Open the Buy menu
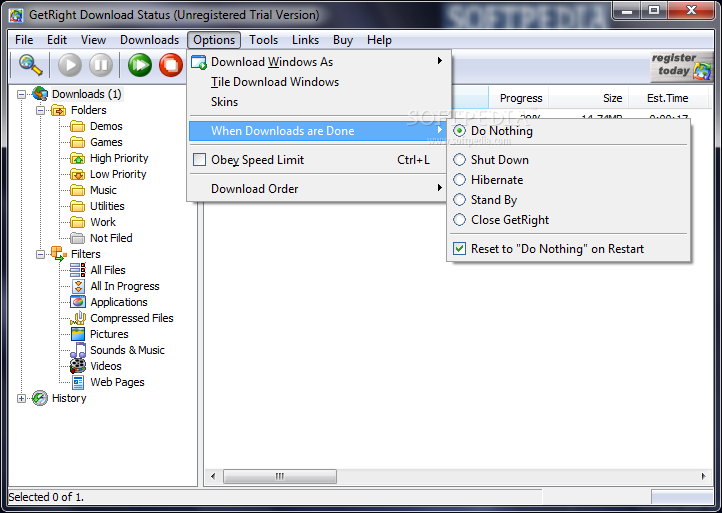Image resolution: width=722 pixels, height=513 pixels. click(x=343, y=40)
